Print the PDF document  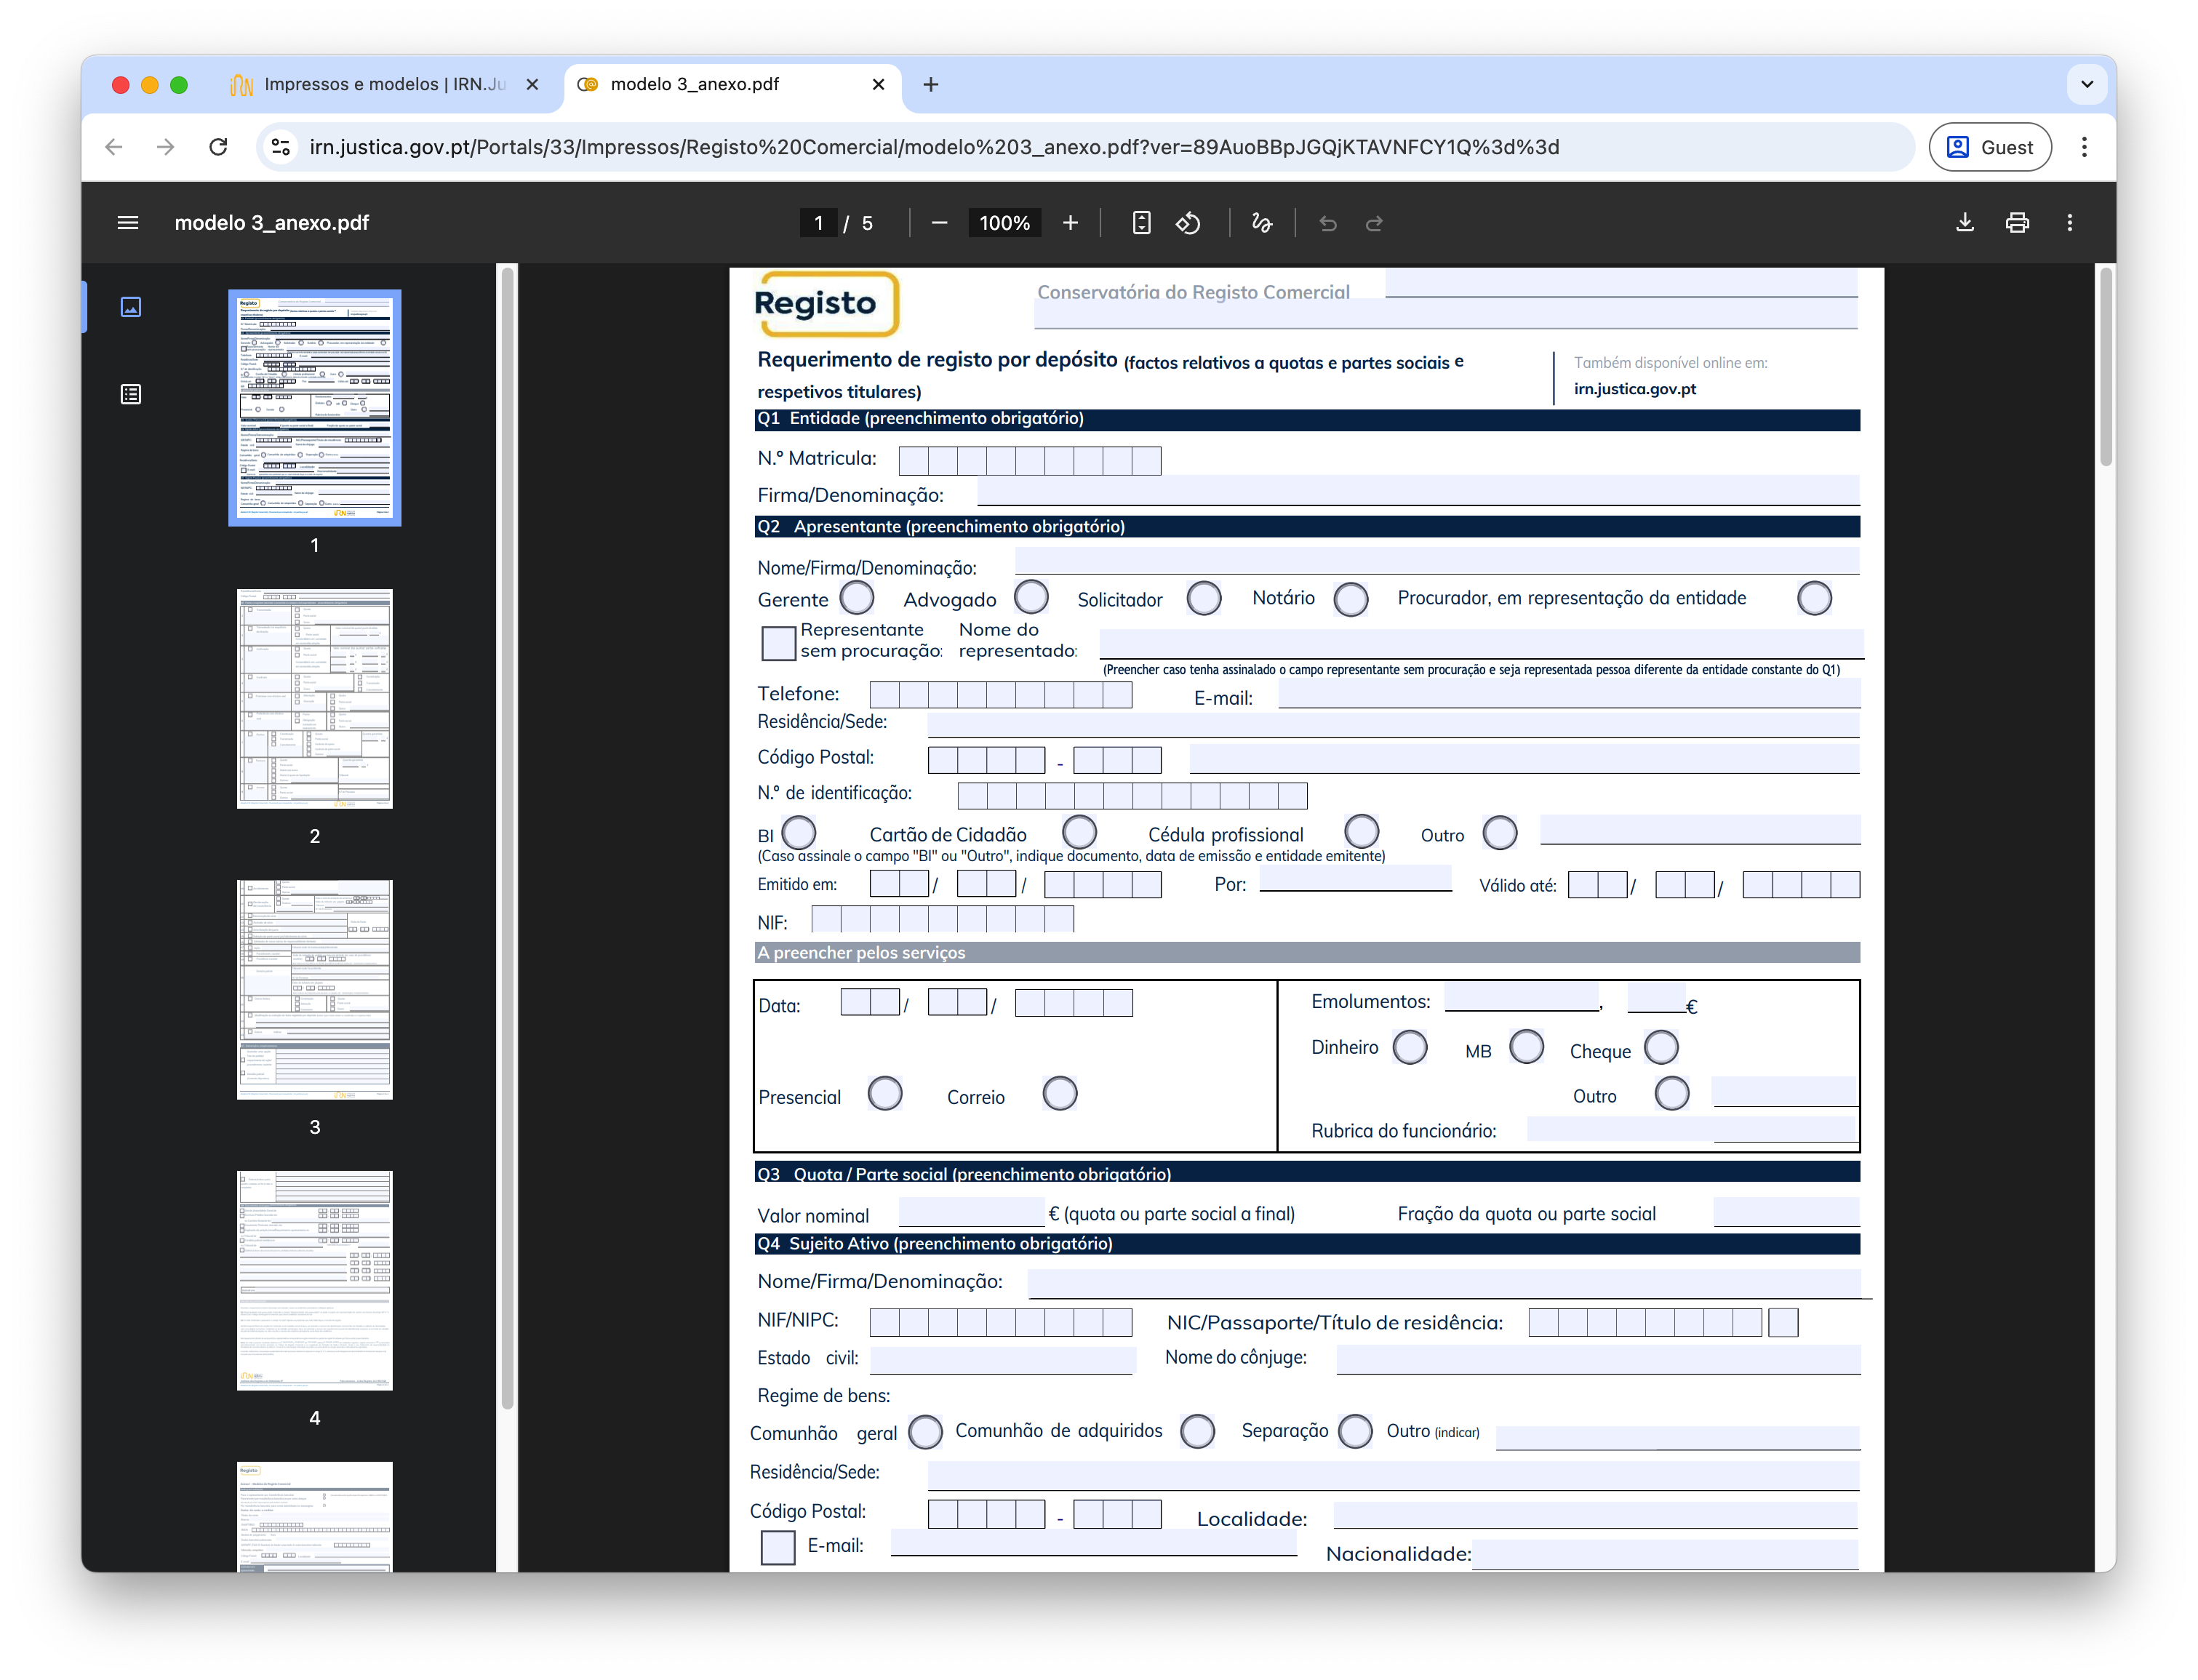2017,223
